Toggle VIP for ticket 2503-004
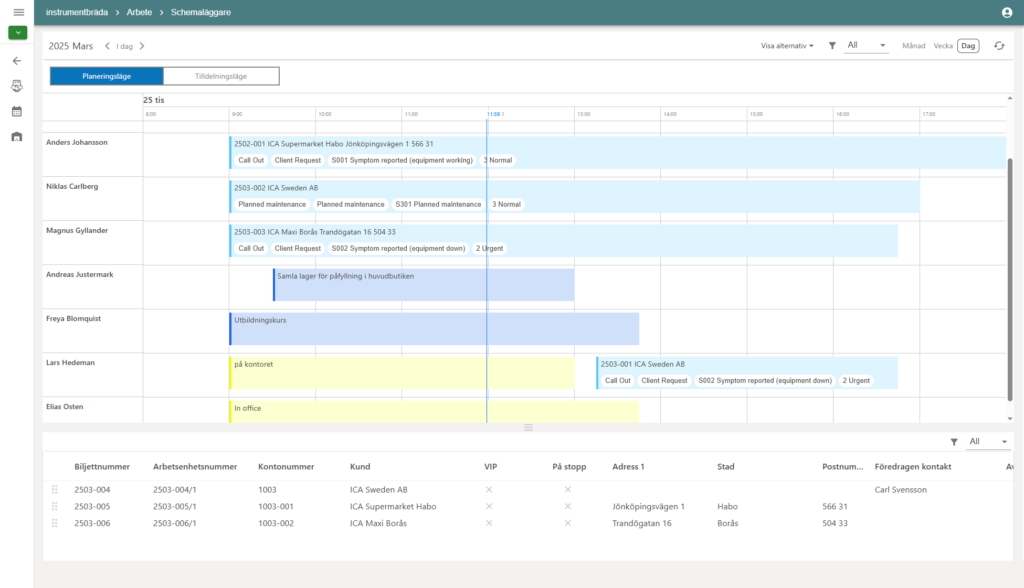The width and height of the screenshot is (1024, 588). pos(489,489)
